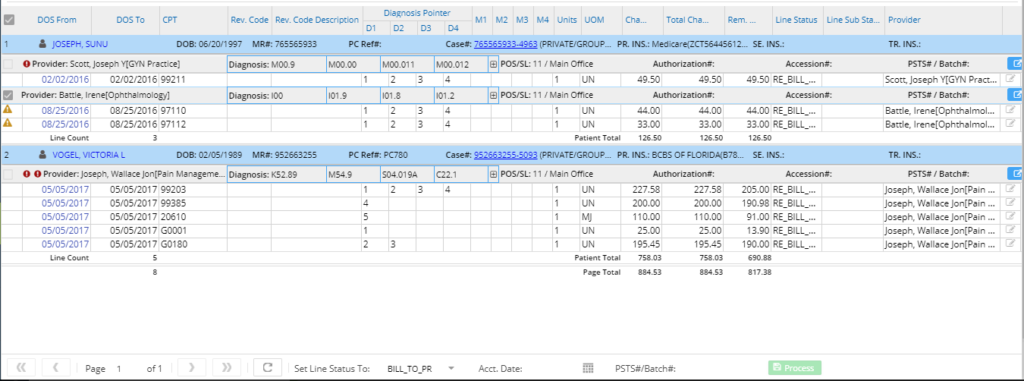Click edit pencil icon on the 97110 line

pyautogui.click(x=1011, y=110)
